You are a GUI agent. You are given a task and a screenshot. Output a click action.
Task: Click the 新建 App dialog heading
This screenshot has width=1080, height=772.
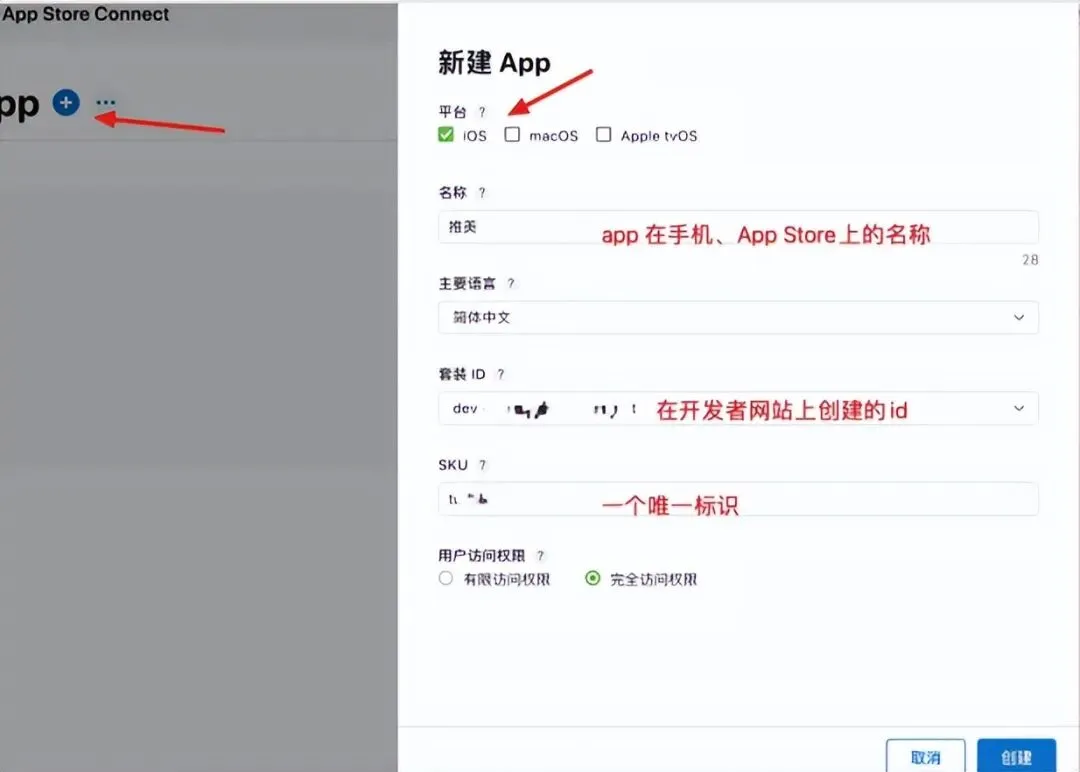(494, 63)
